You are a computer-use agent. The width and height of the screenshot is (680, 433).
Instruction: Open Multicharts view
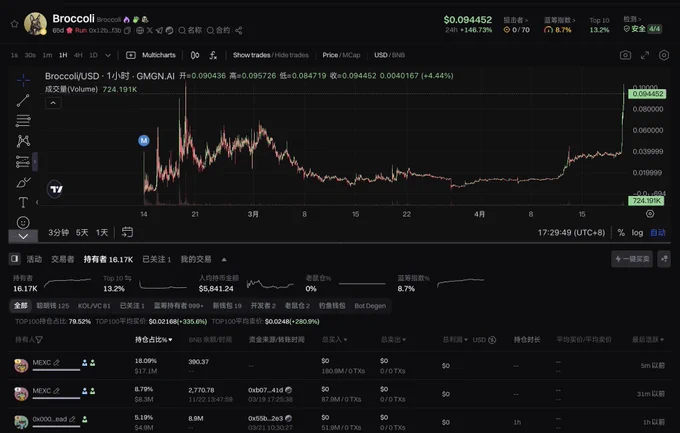[151, 55]
